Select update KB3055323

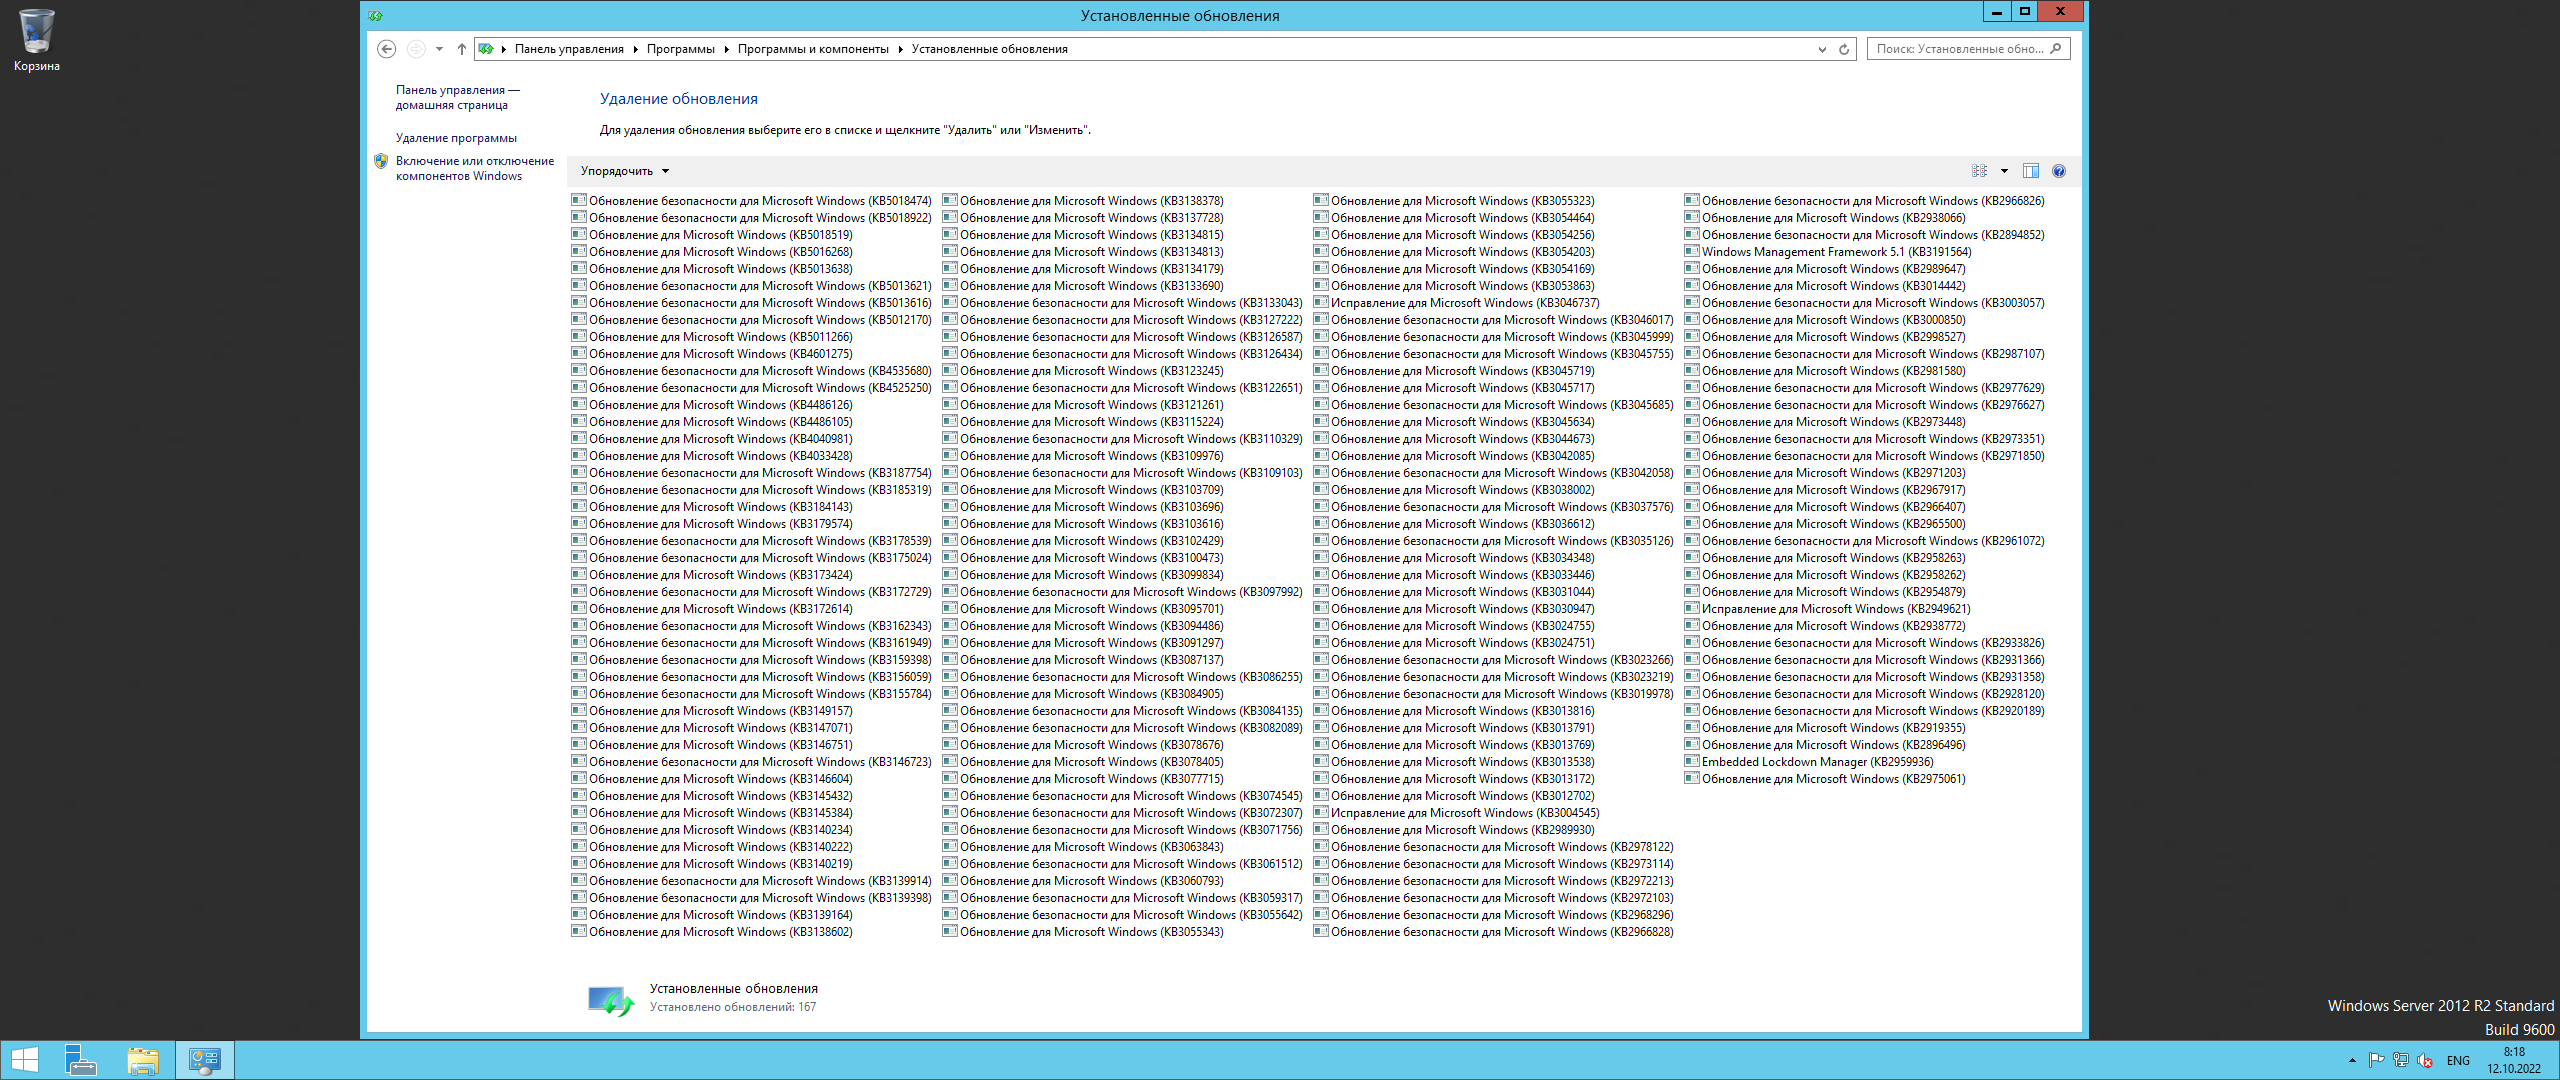tap(1454, 201)
